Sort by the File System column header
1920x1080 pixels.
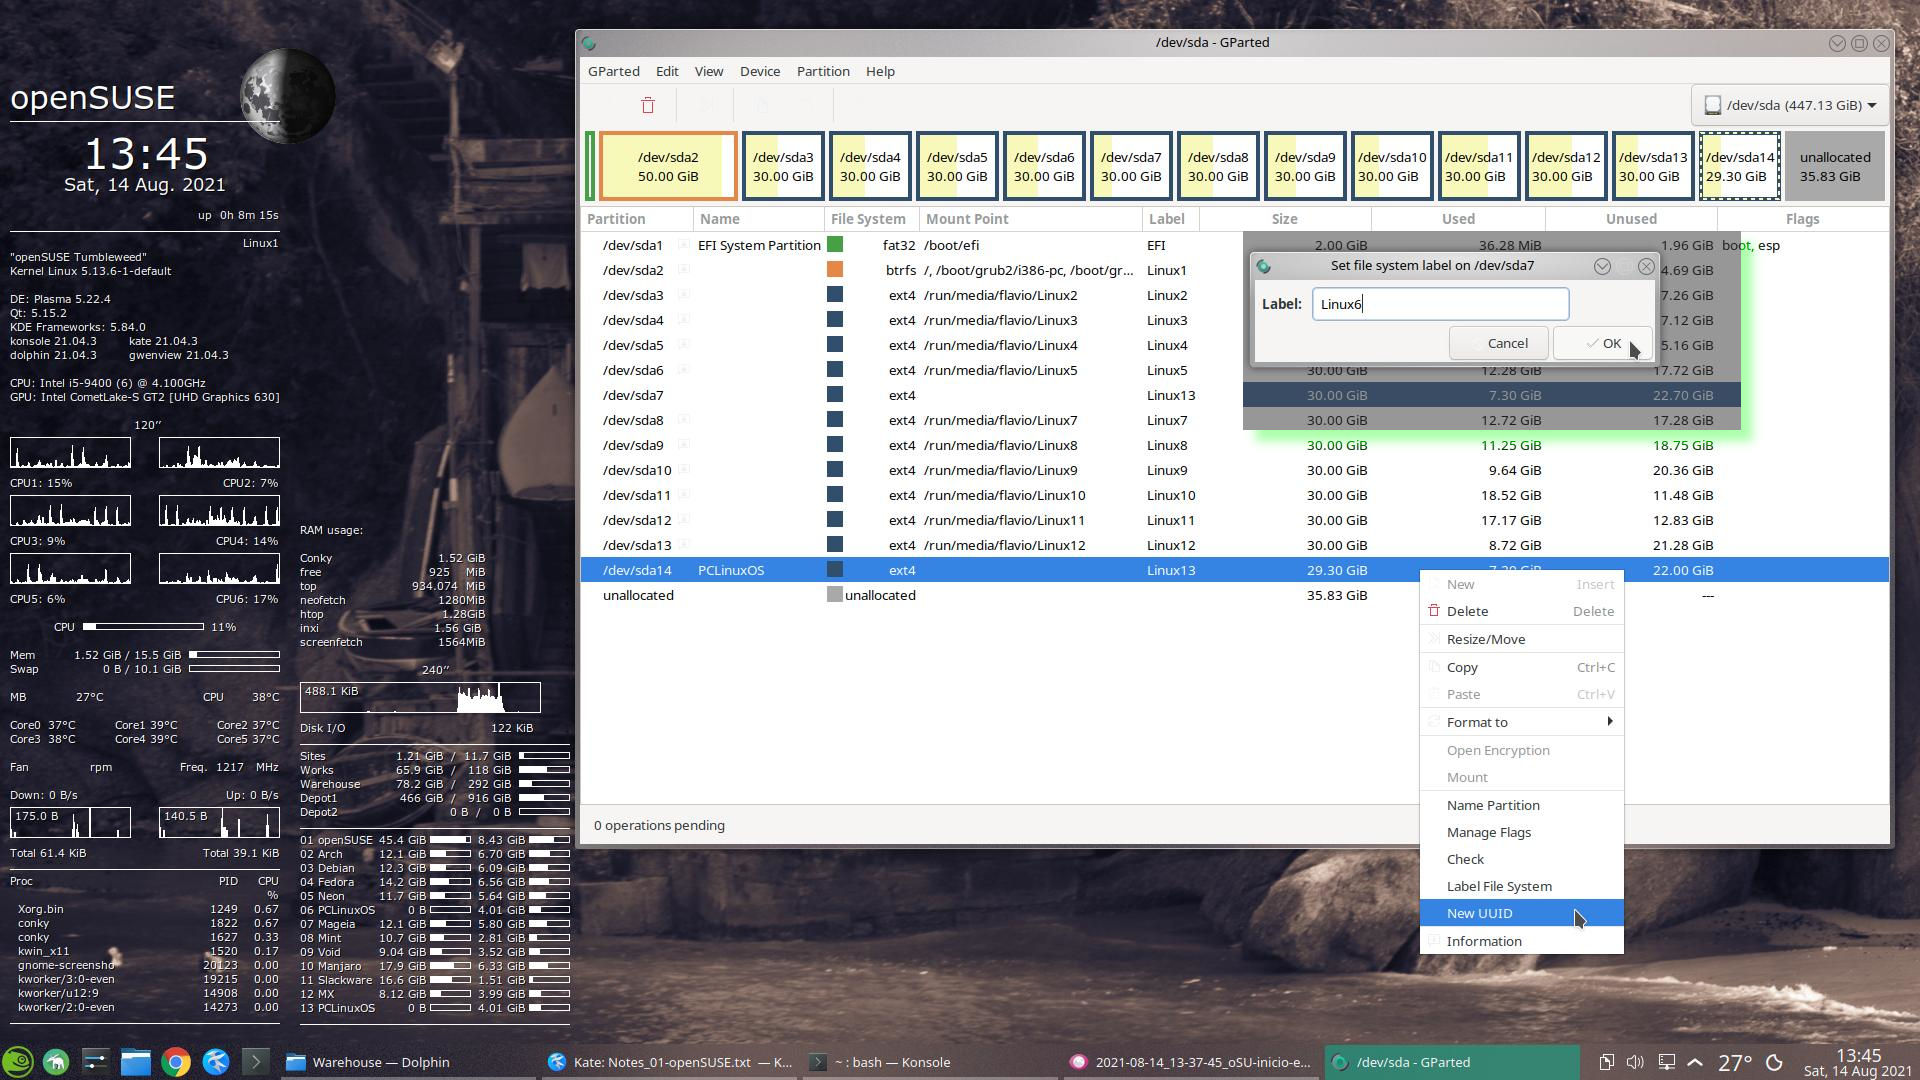(x=872, y=219)
